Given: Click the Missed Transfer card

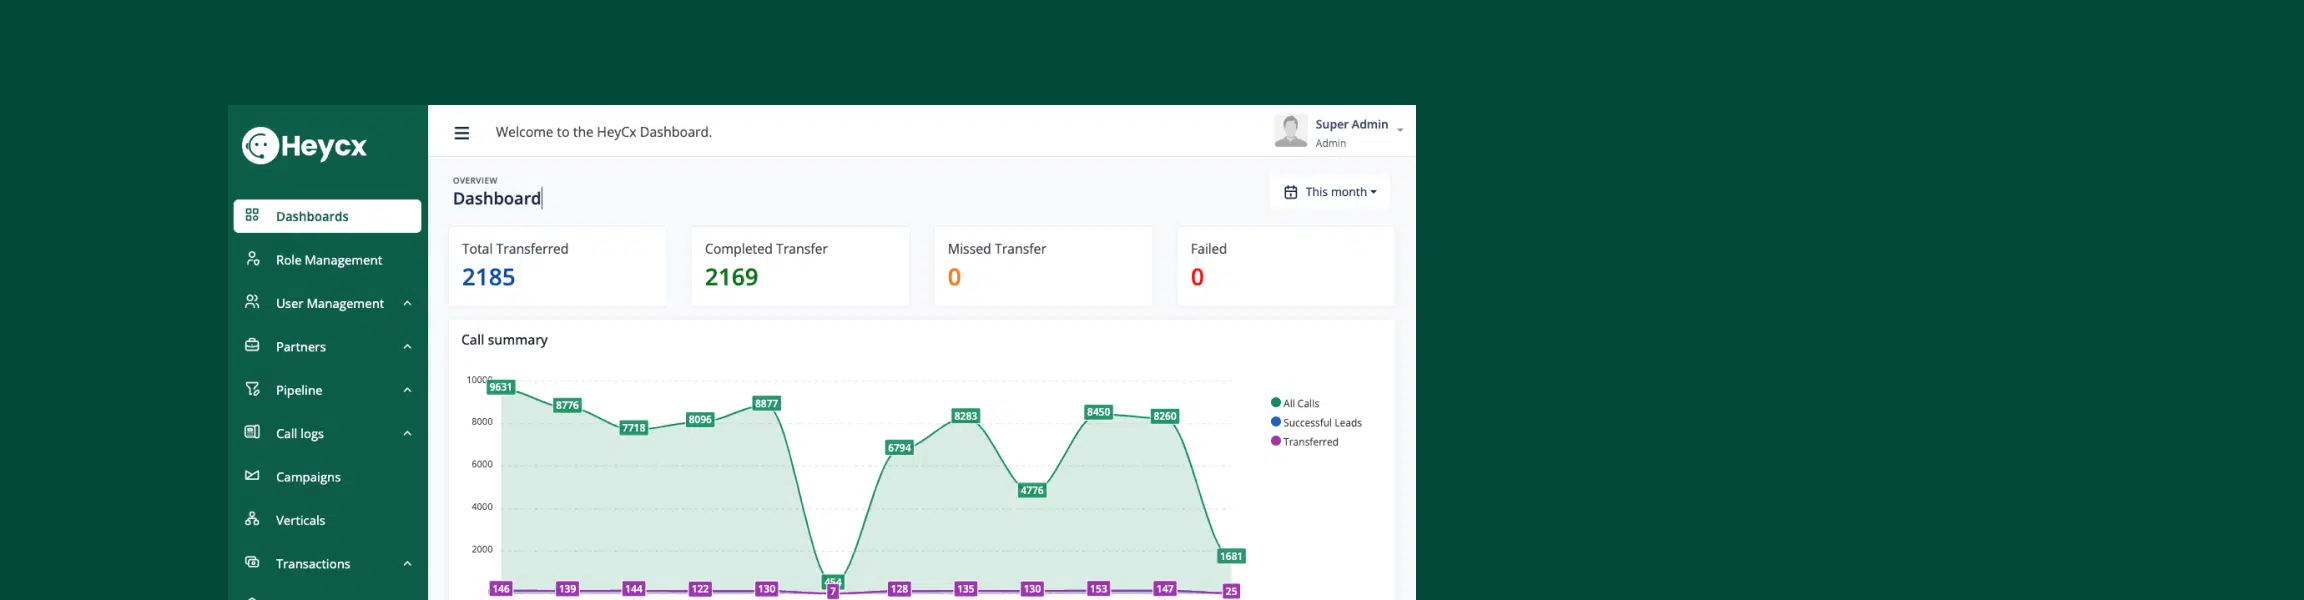Looking at the screenshot, I should [x=1043, y=266].
